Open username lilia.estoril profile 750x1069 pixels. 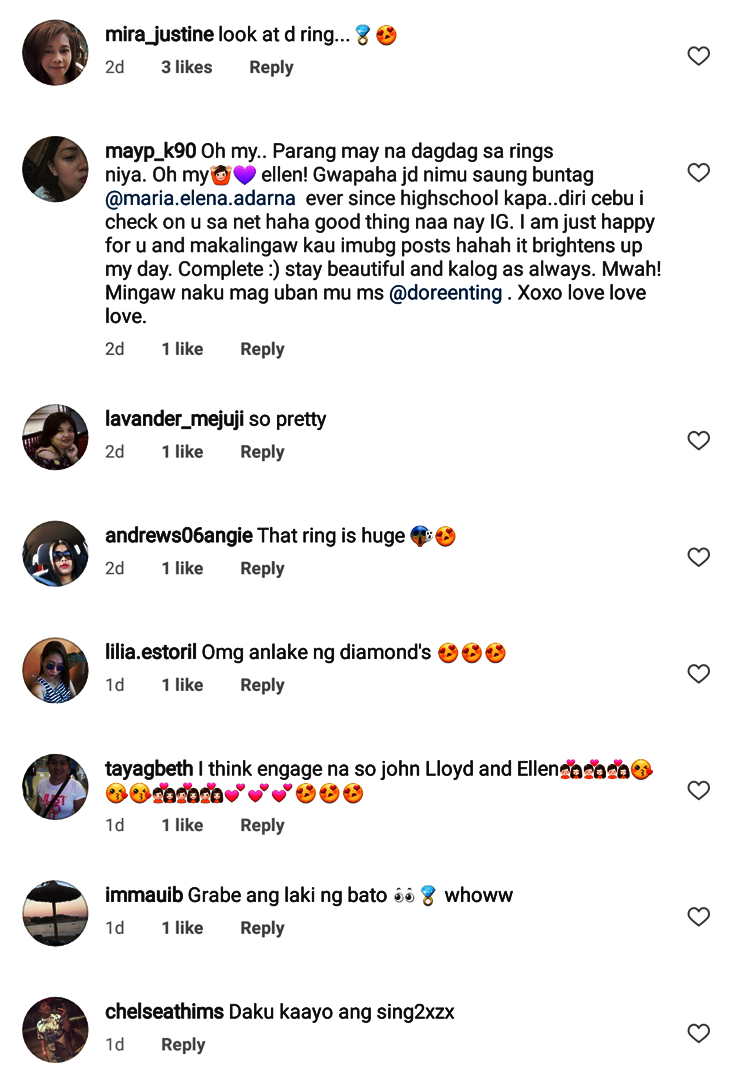click(150, 653)
